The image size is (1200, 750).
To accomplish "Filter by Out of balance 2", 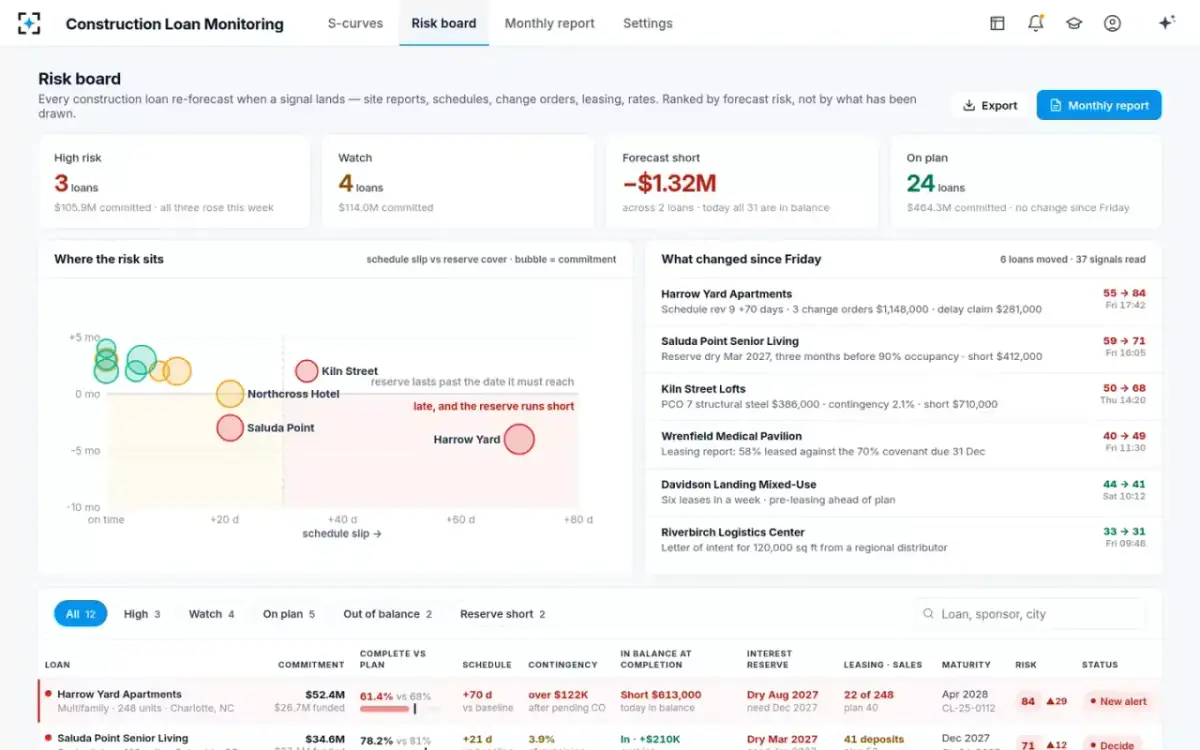I will tap(388, 614).
